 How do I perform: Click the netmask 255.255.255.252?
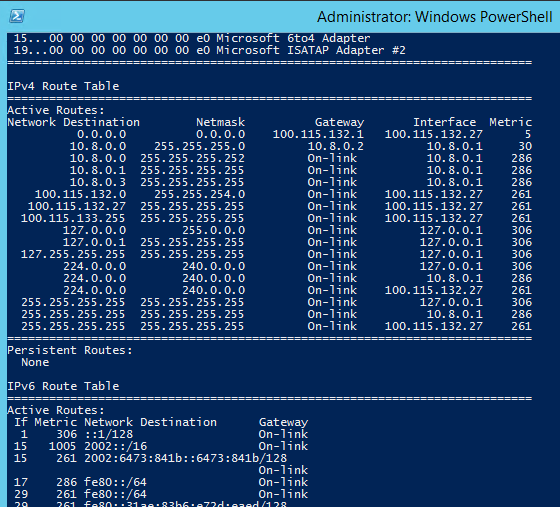192,159
